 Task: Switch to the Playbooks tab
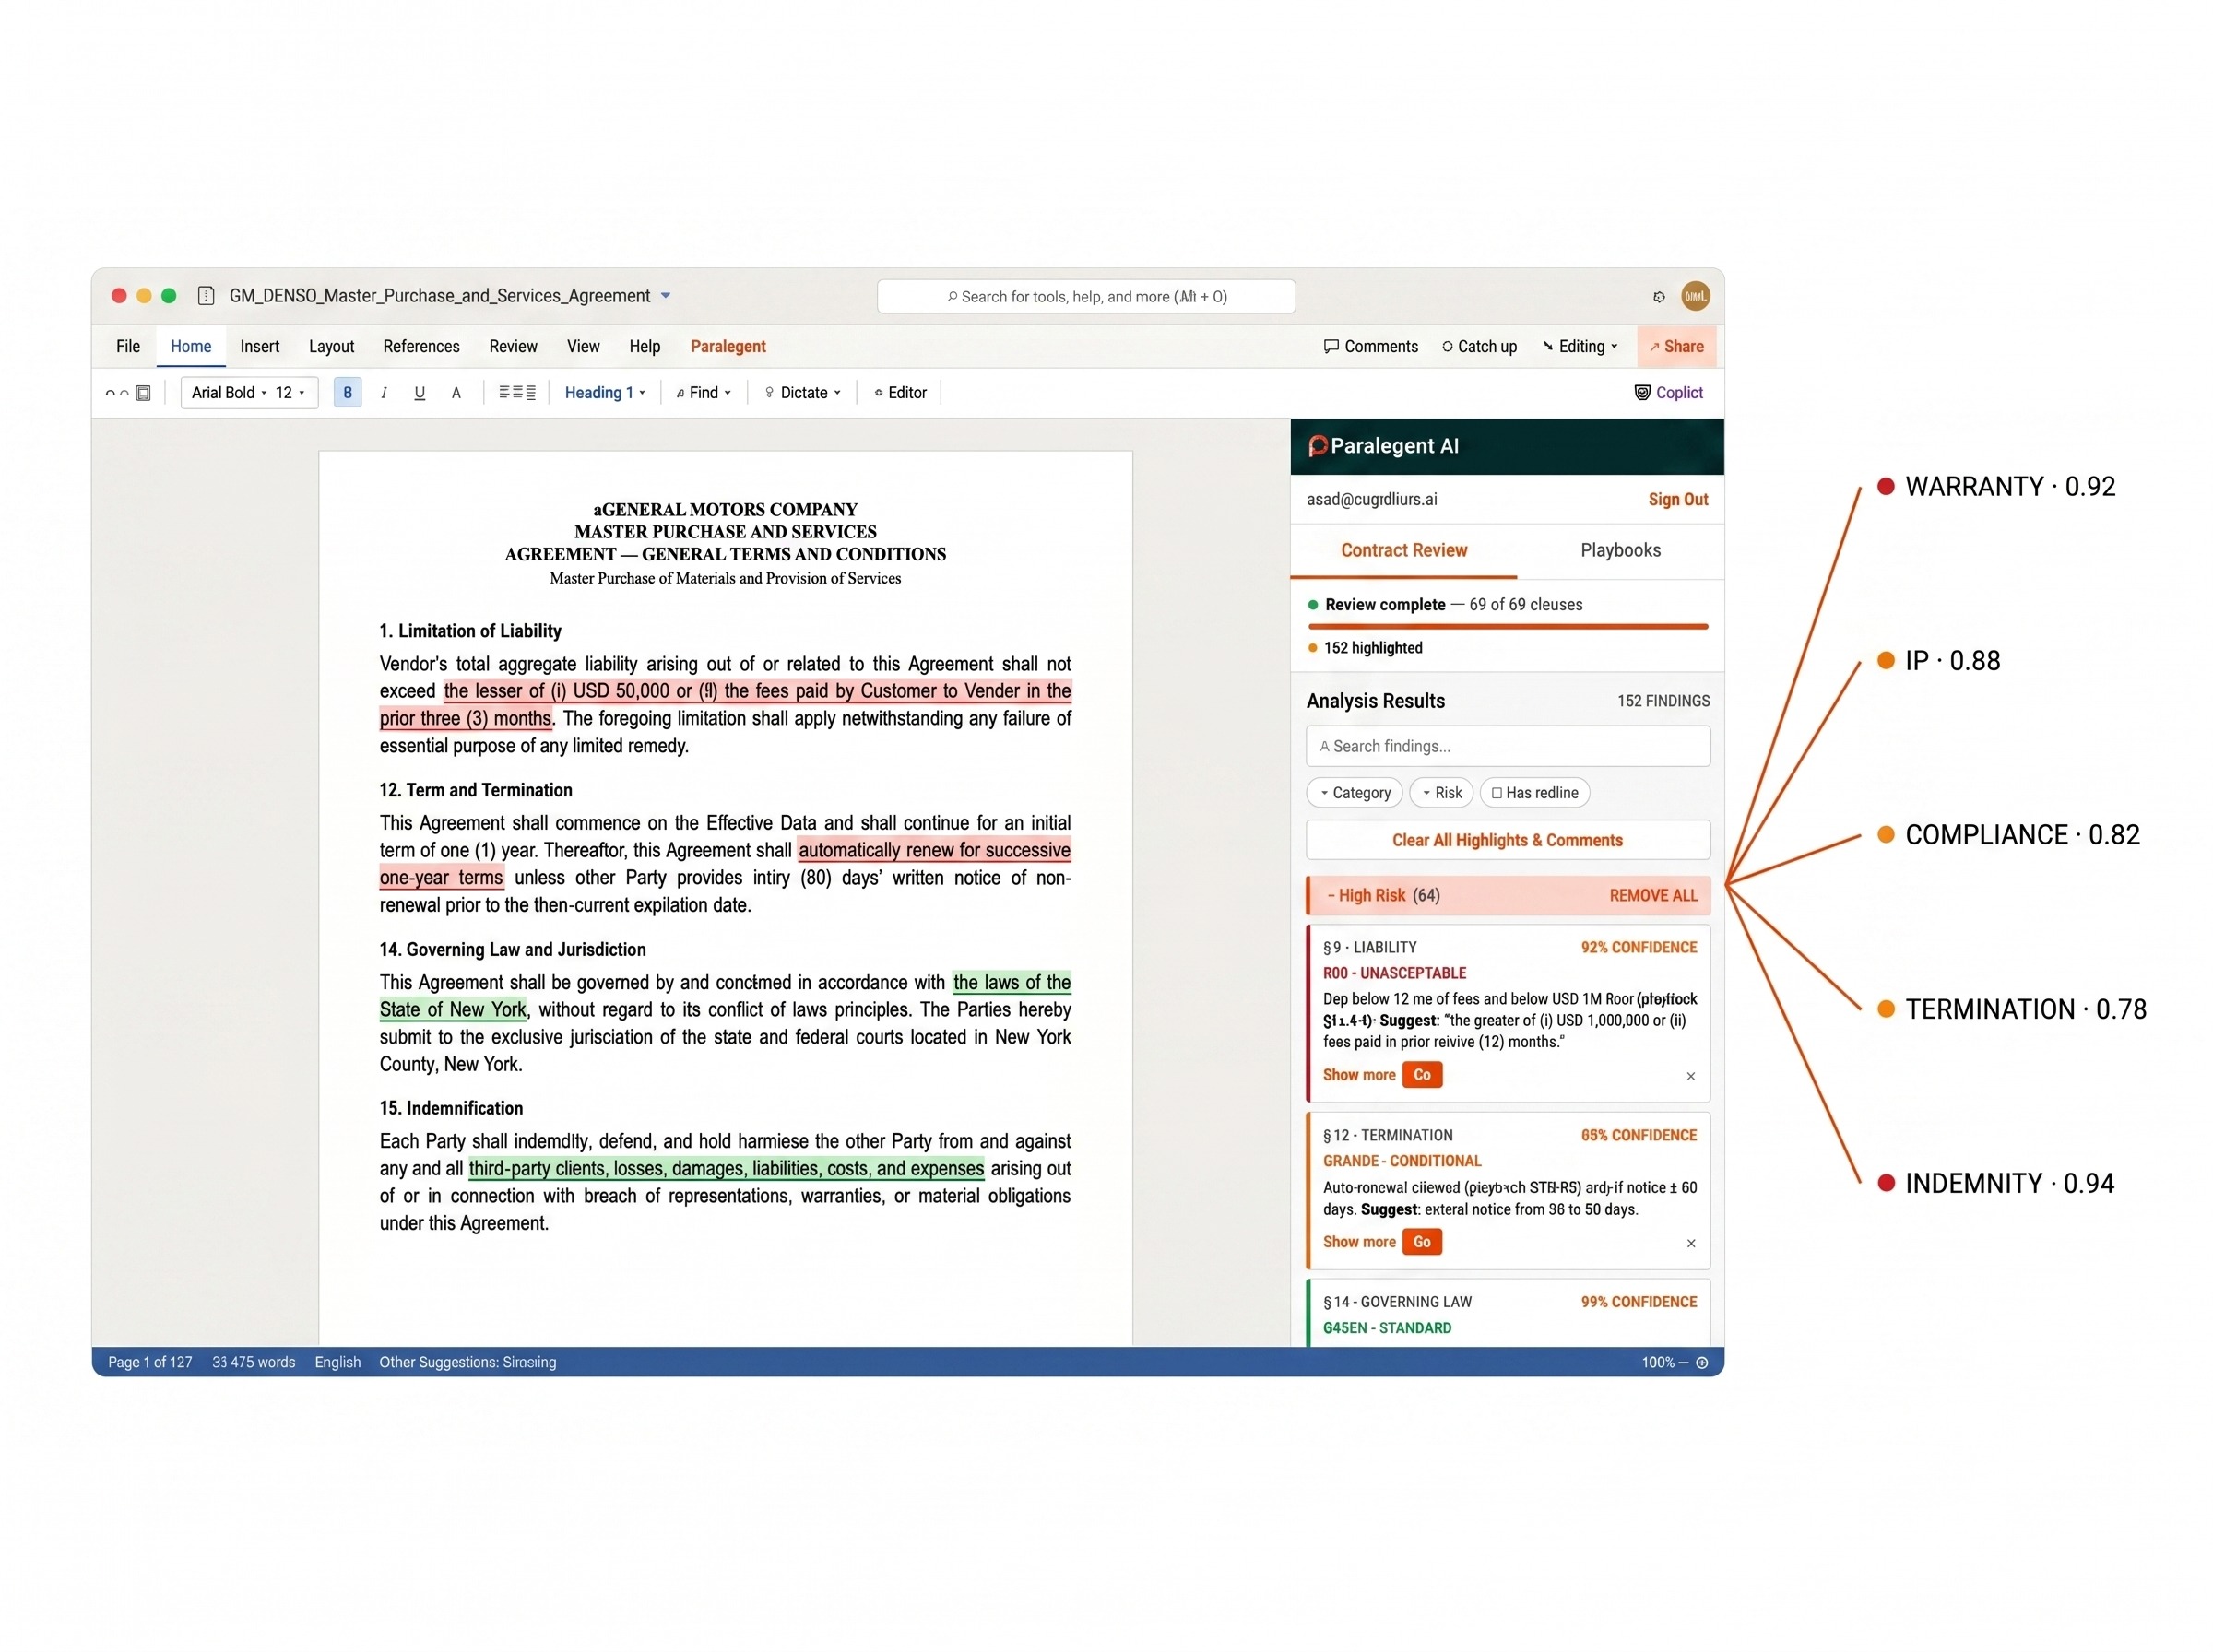pyautogui.click(x=1619, y=550)
